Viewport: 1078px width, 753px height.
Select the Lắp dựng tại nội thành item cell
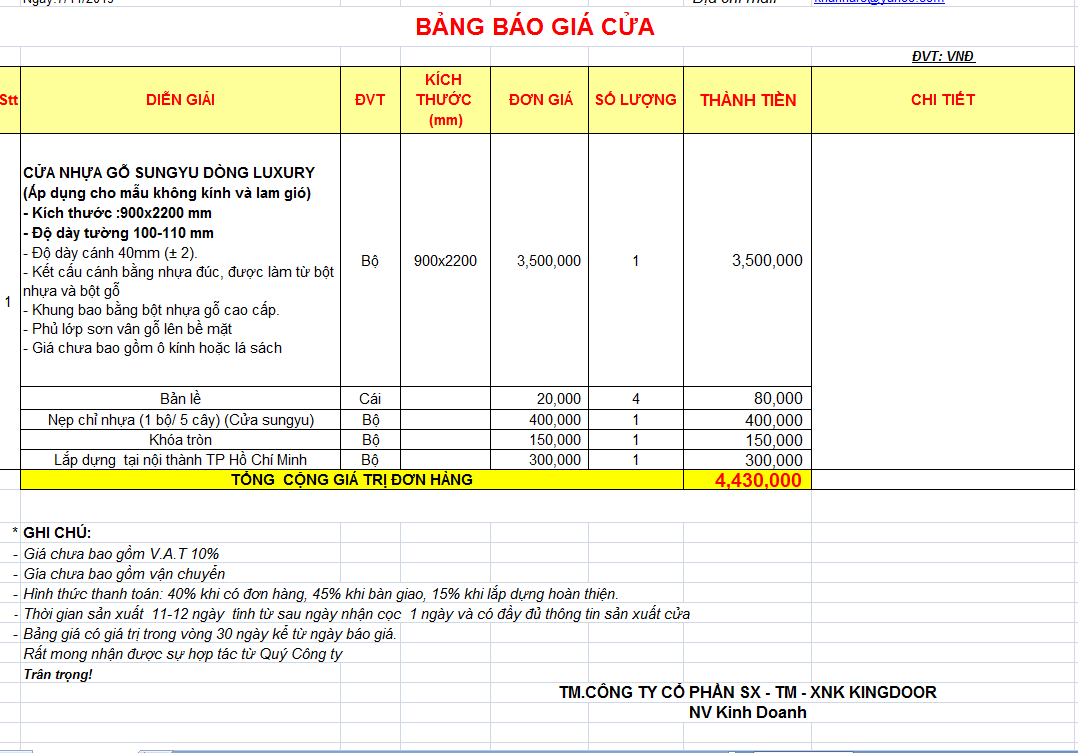tap(181, 459)
